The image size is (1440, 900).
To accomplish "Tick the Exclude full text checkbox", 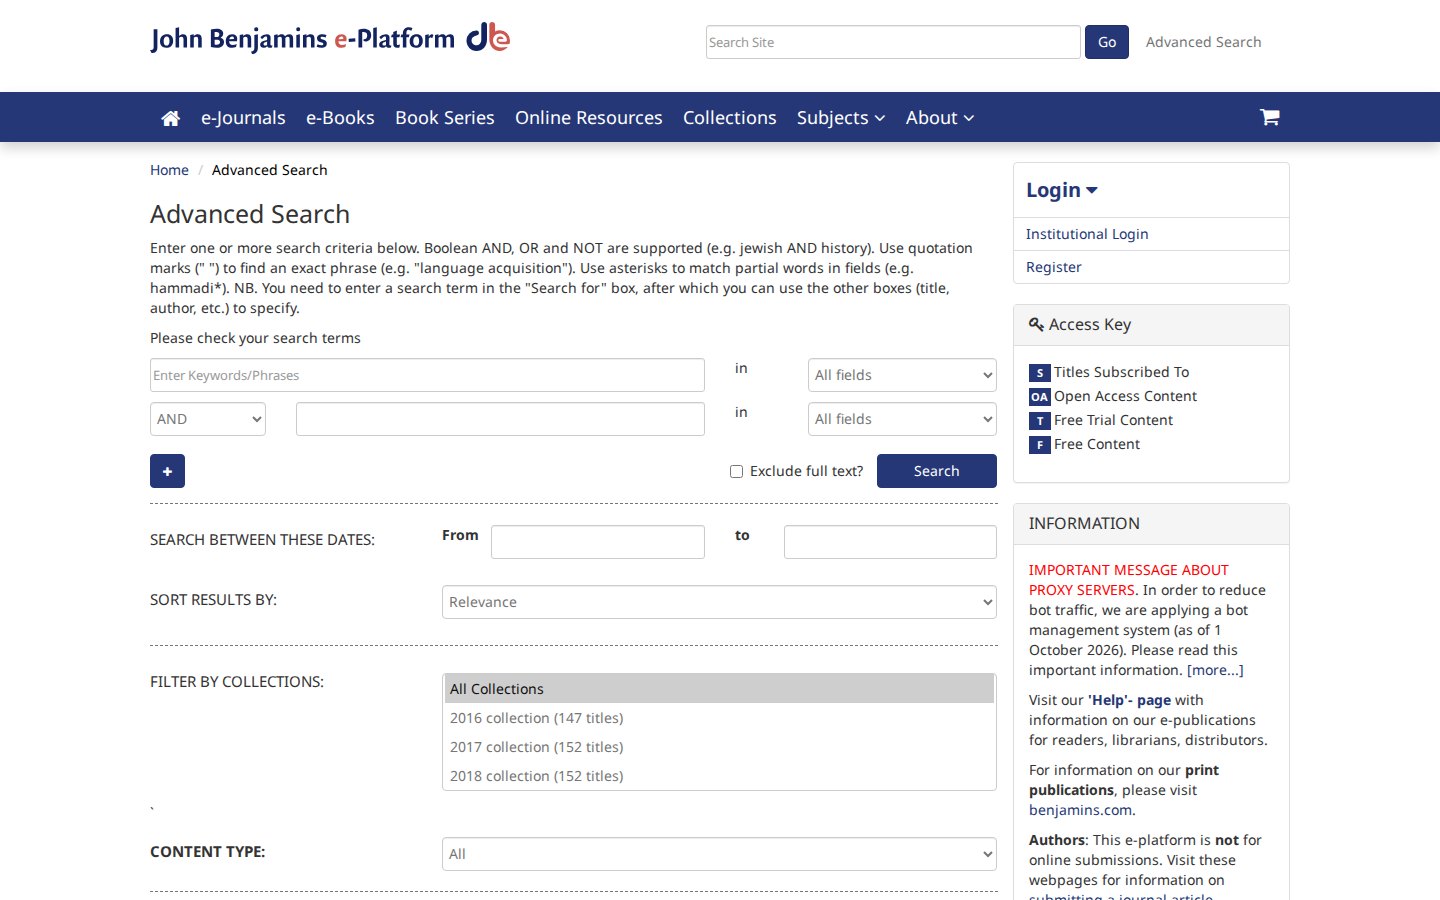I will pyautogui.click(x=736, y=472).
